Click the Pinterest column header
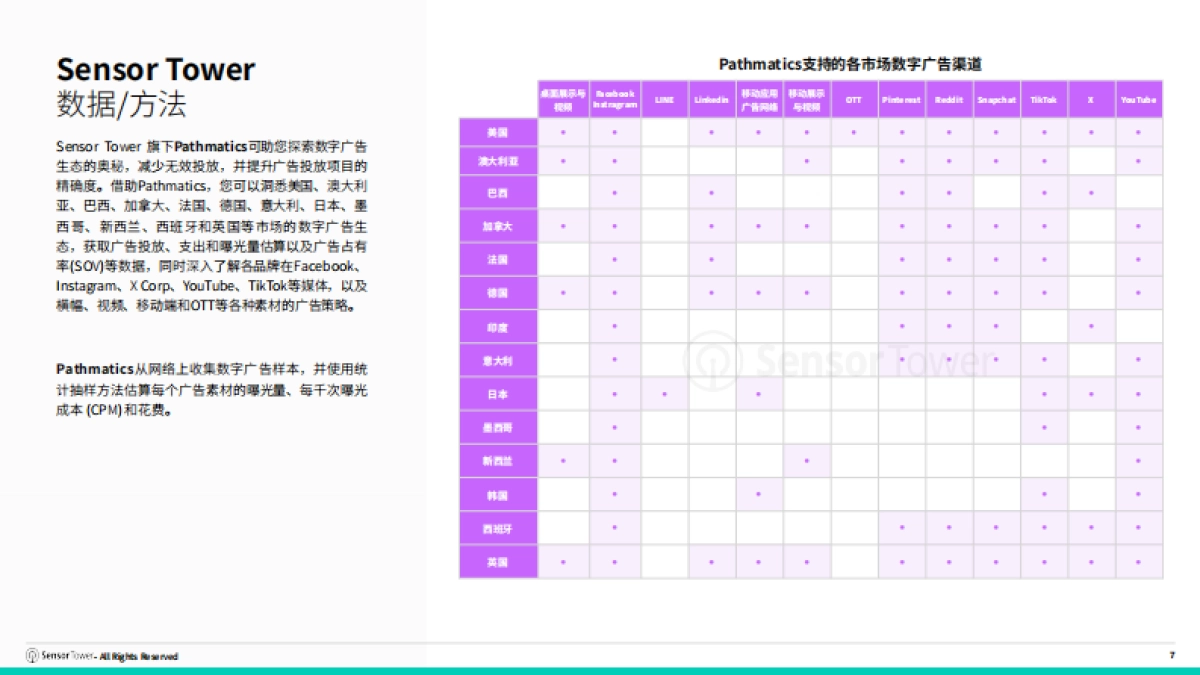 (900, 99)
